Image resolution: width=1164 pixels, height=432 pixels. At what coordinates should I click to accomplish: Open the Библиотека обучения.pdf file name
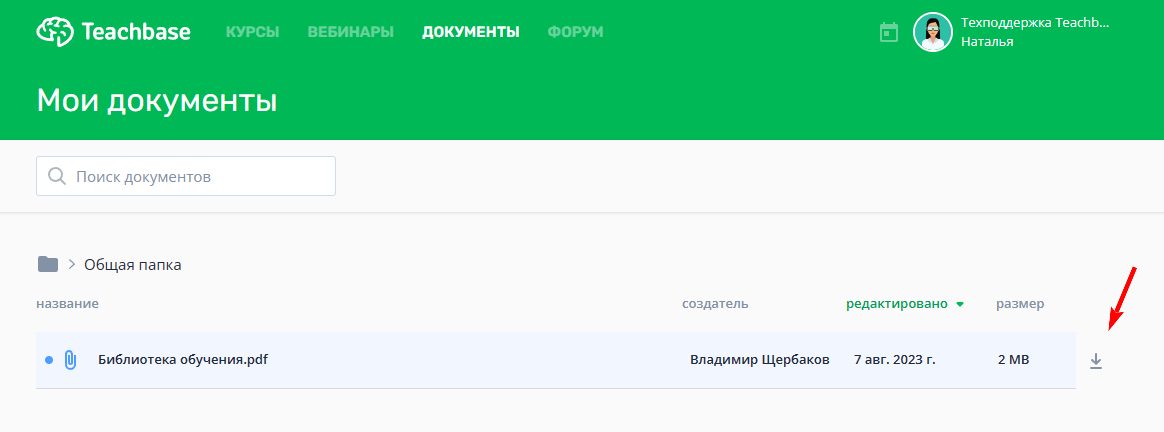point(183,360)
